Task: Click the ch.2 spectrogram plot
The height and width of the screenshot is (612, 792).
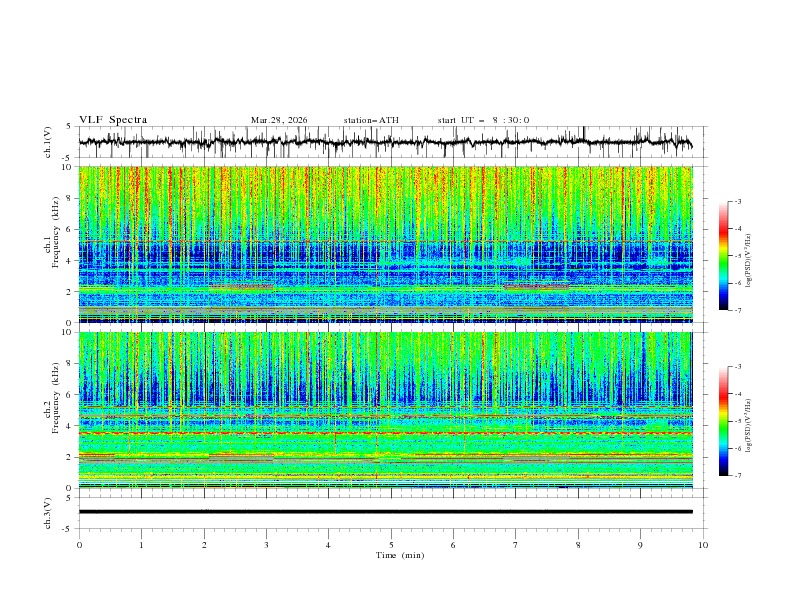Action: coord(386,410)
